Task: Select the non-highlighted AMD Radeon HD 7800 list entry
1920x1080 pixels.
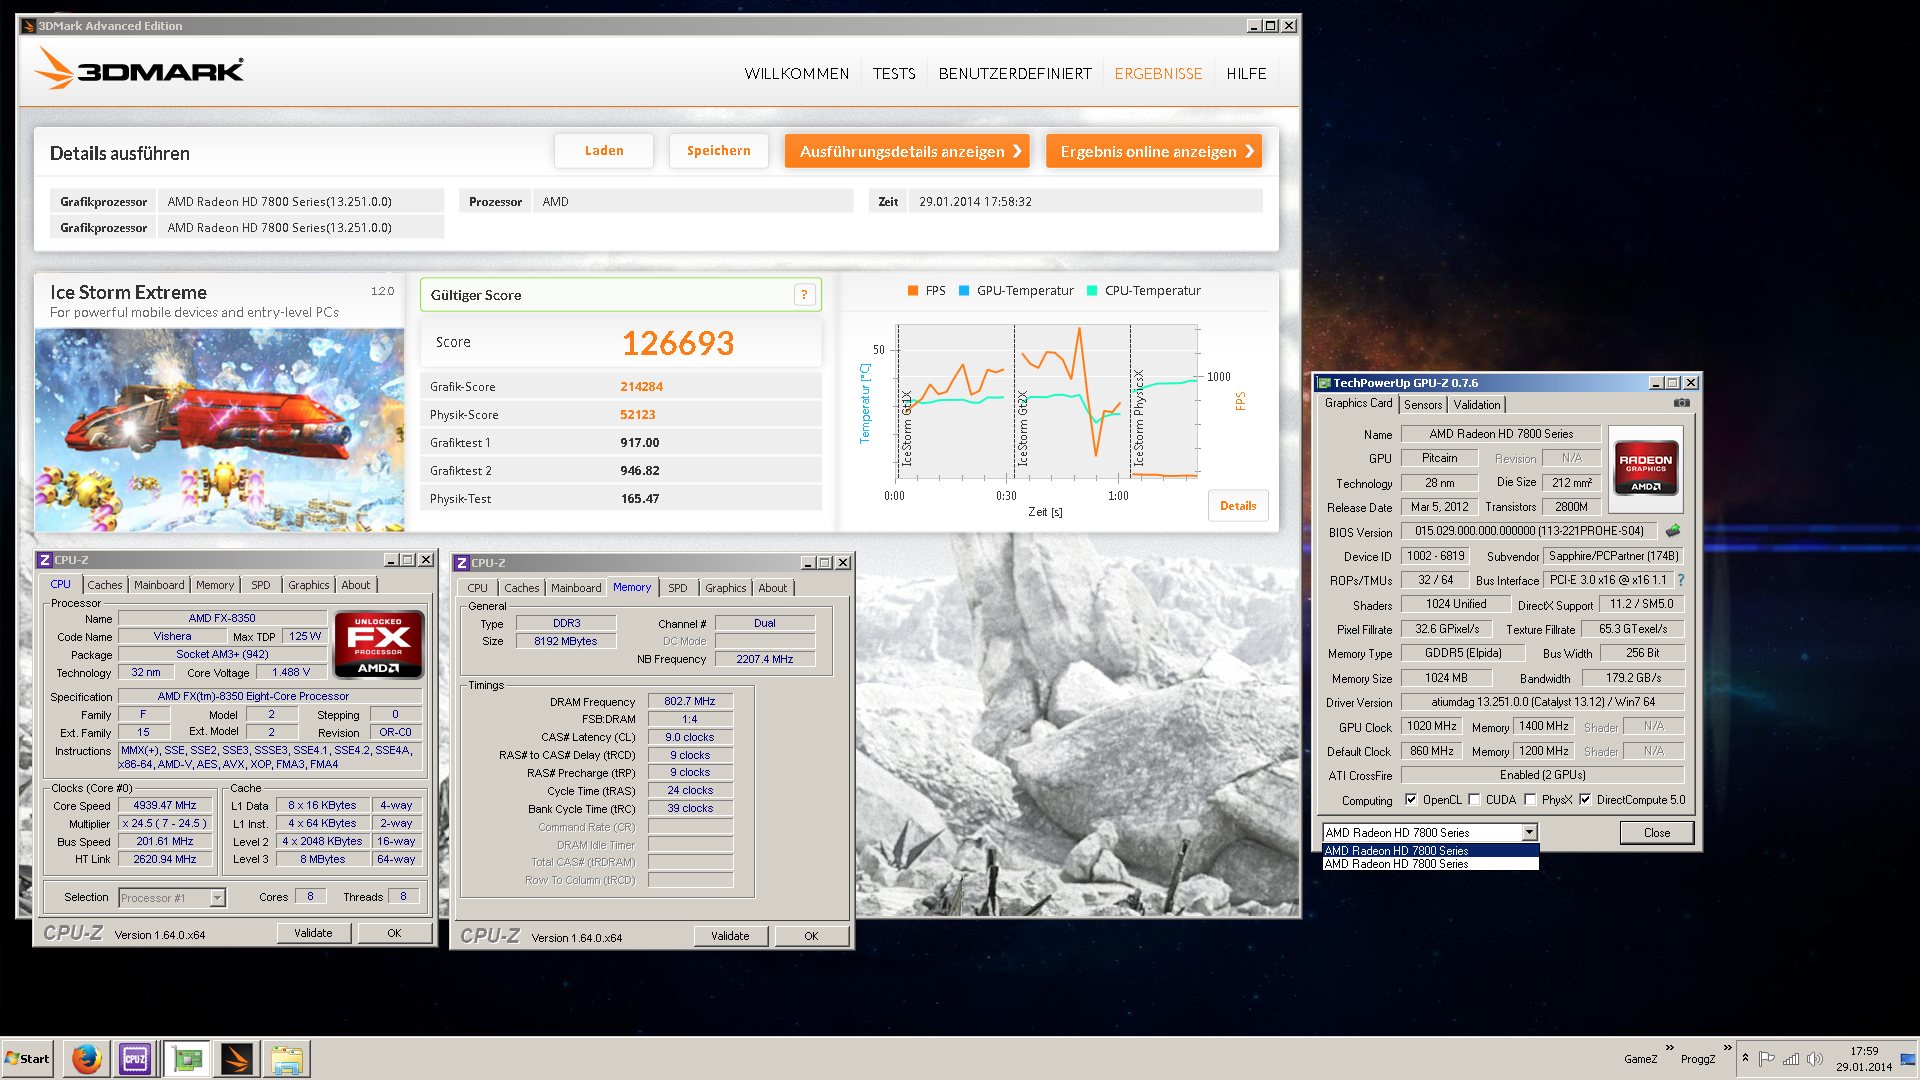Action: [1430, 864]
